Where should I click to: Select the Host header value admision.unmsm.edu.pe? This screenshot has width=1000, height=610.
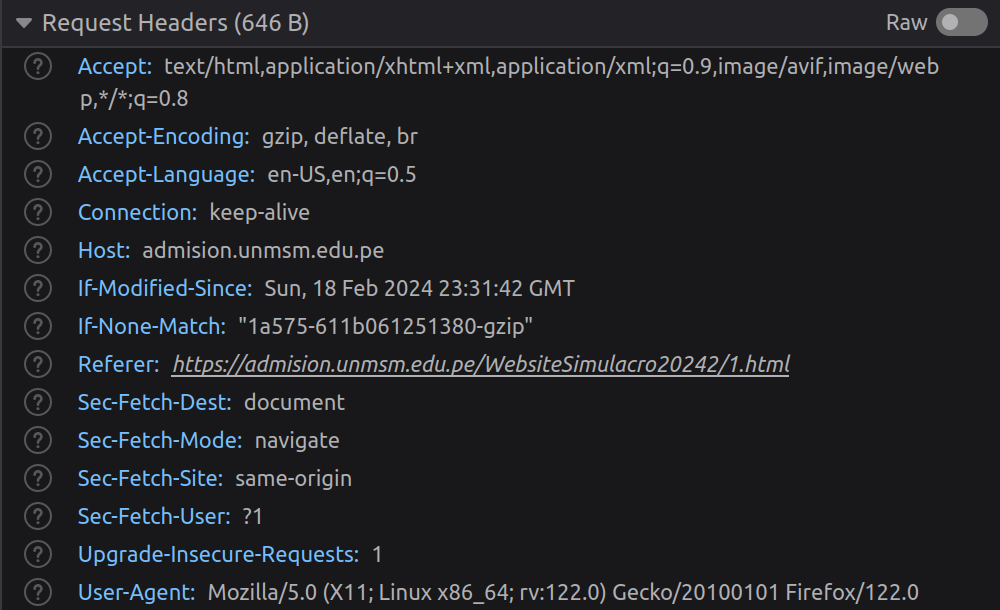263,250
